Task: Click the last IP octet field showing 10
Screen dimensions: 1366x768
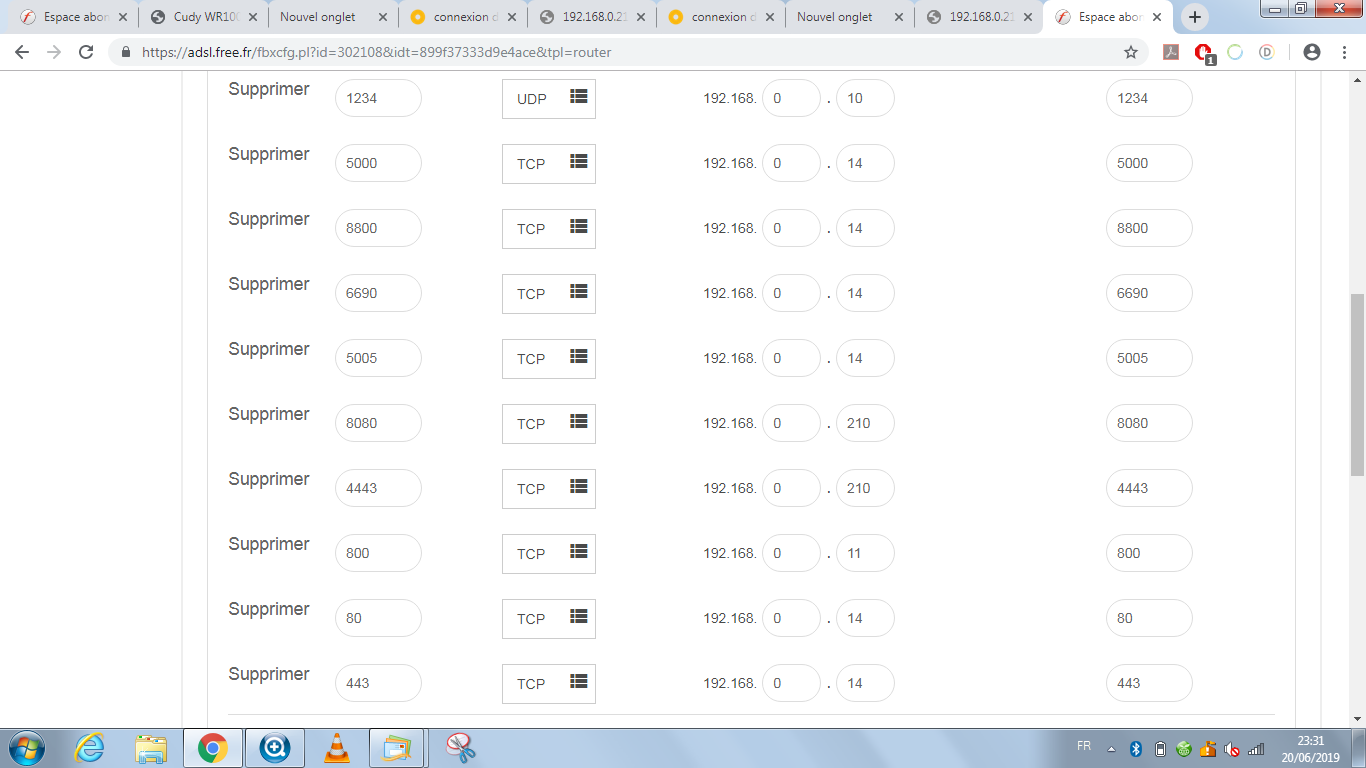Action: [865, 98]
